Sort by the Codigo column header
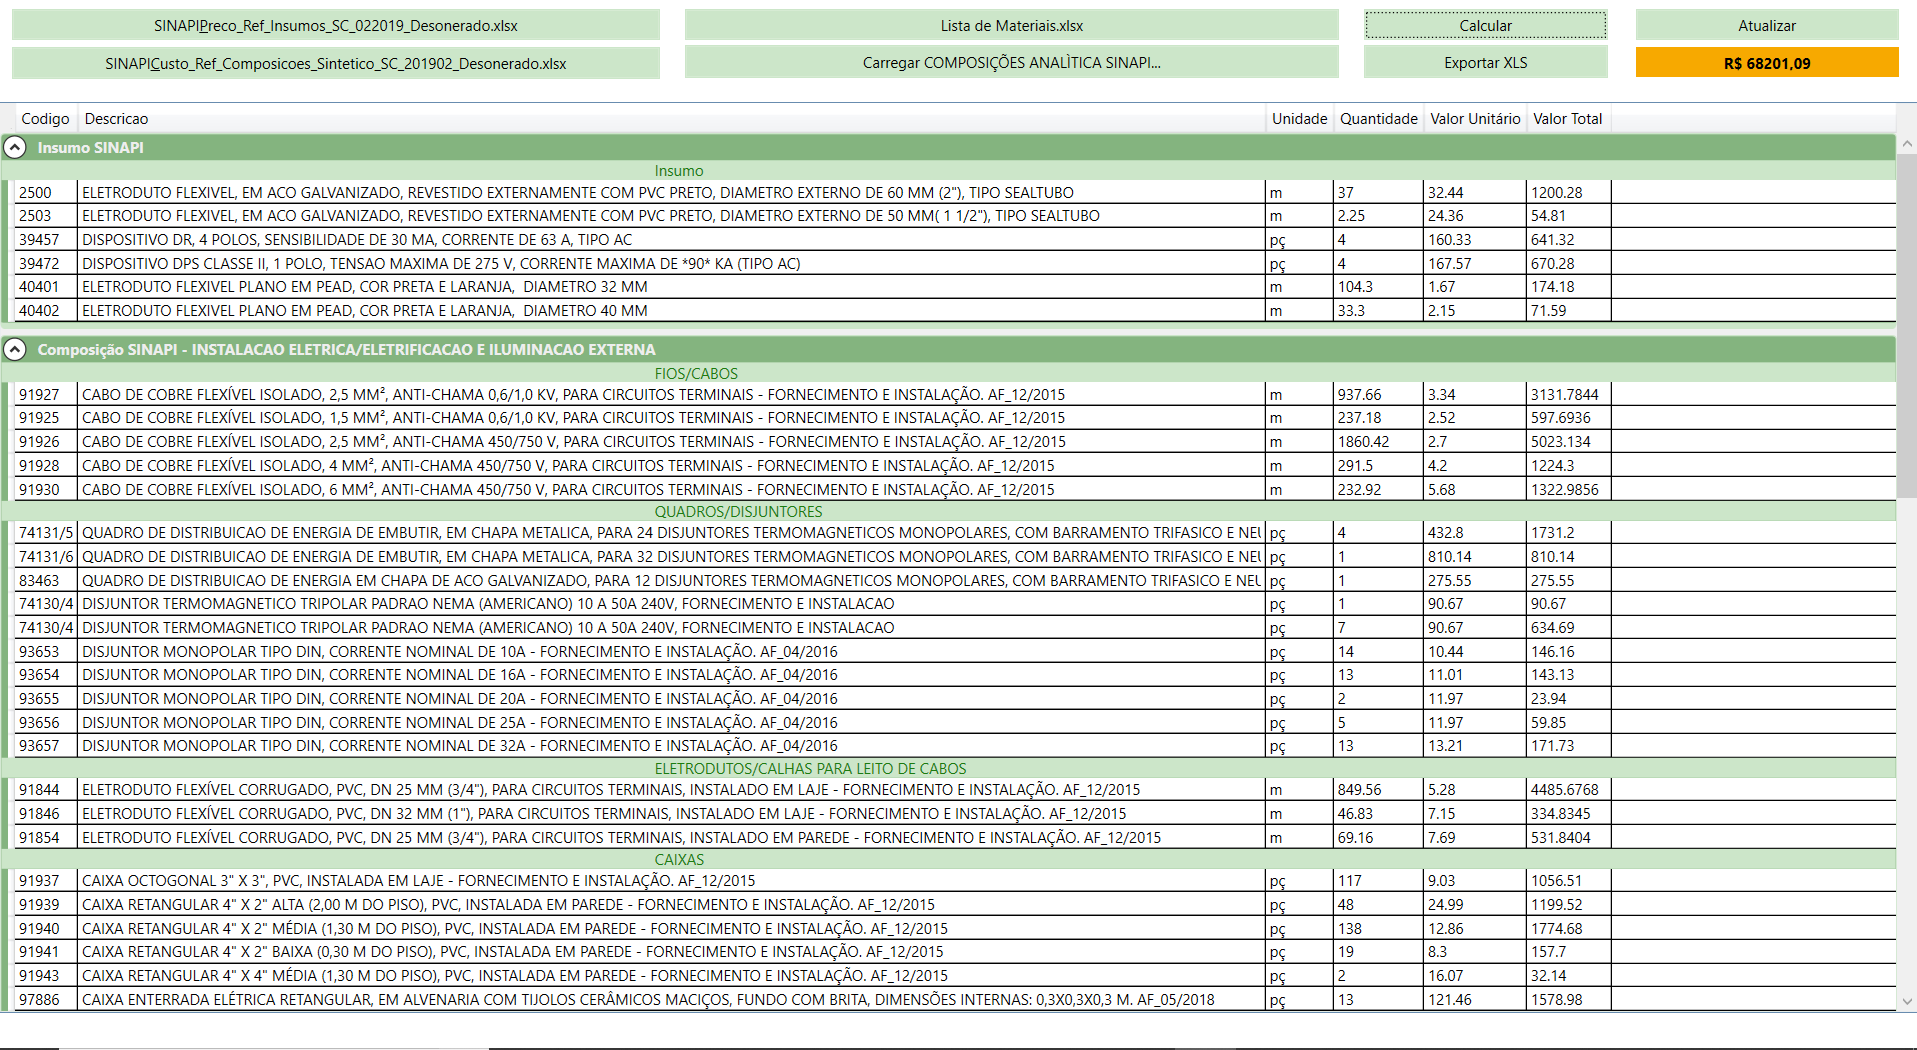The height and width of the screenshot is (1050, 1917). pos(46,119)
